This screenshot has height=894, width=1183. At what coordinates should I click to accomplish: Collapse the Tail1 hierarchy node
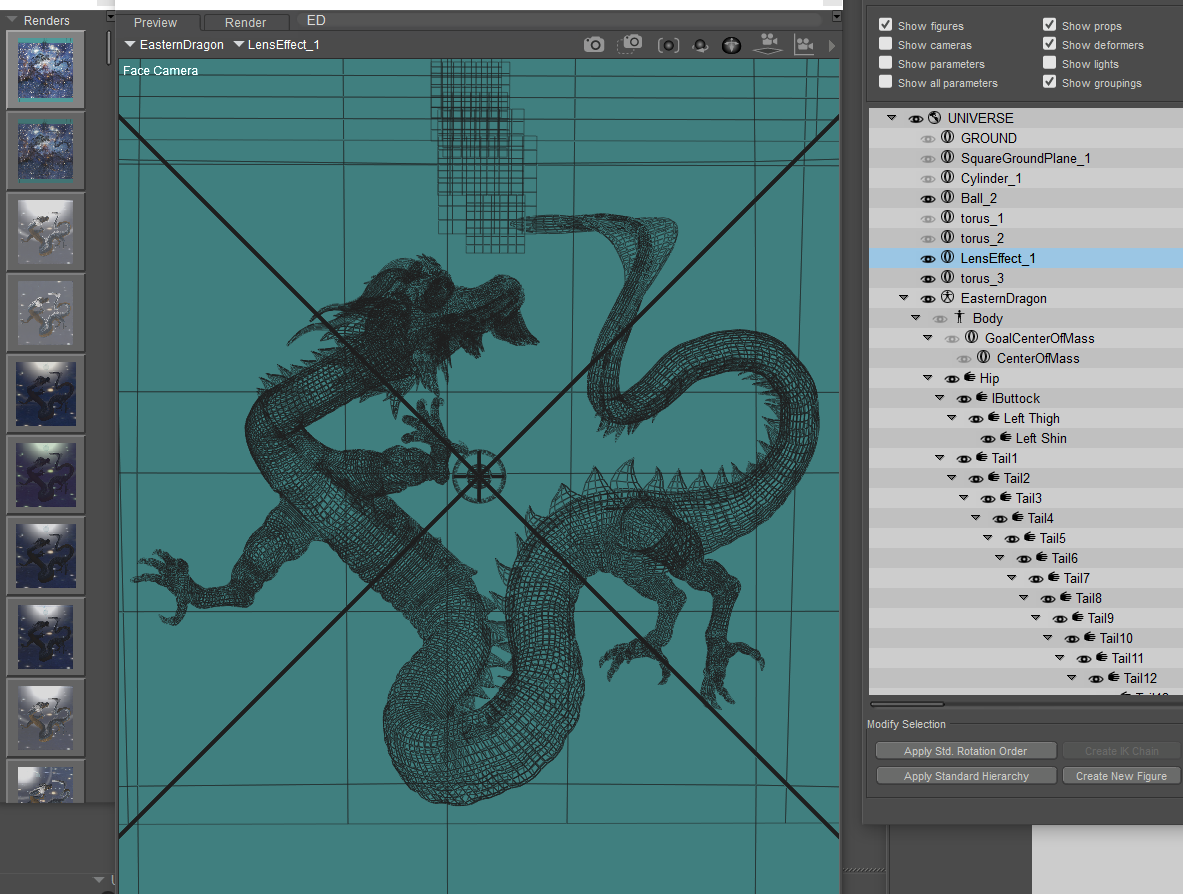coord(940,458)
